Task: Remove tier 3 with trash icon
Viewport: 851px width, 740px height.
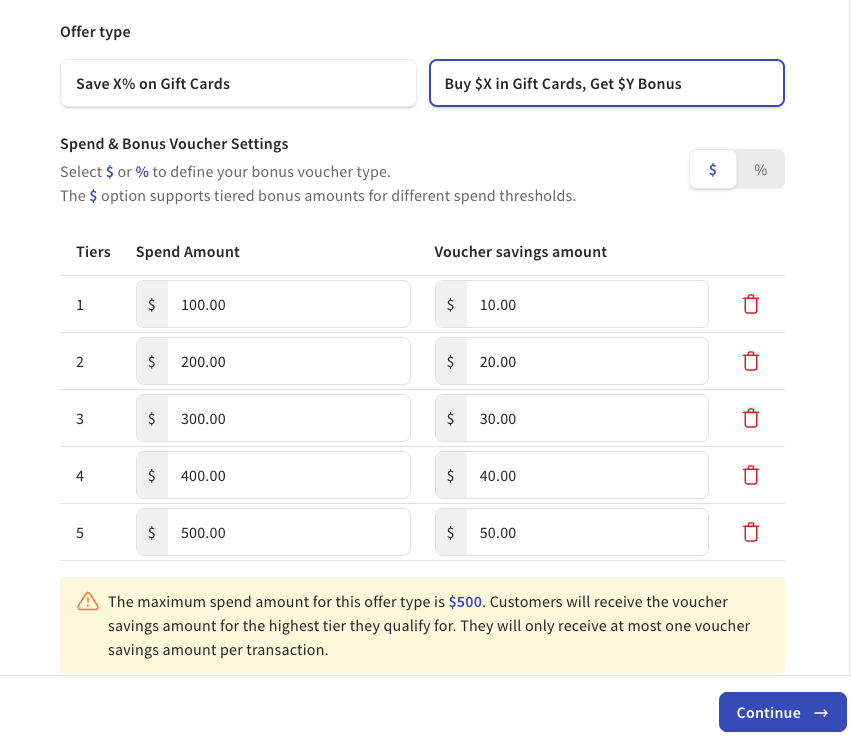Action: coord(751,419)
